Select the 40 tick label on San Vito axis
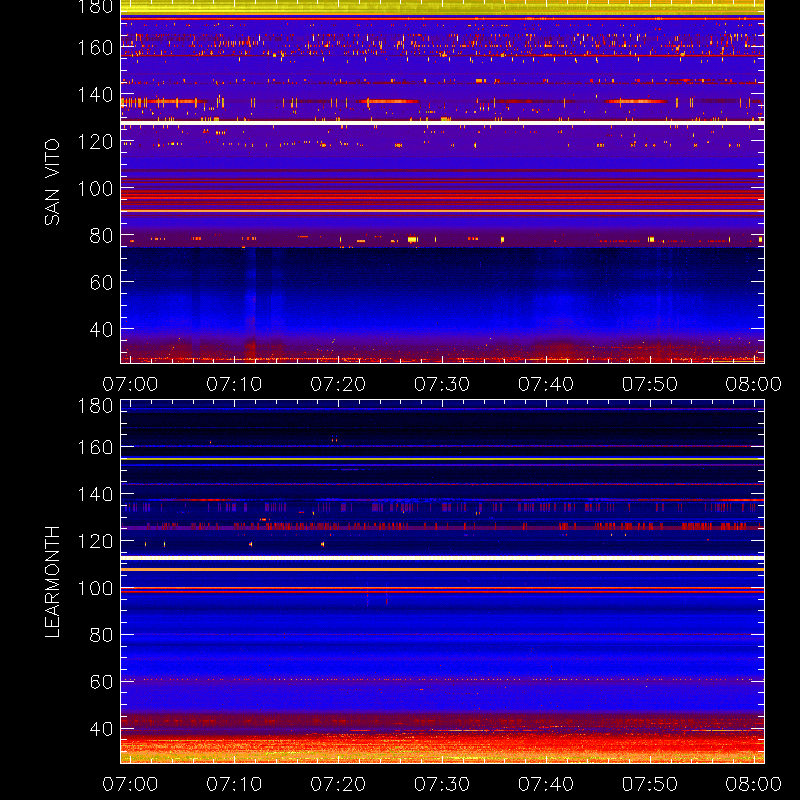800x800 pixels. (x=101, y=330)
